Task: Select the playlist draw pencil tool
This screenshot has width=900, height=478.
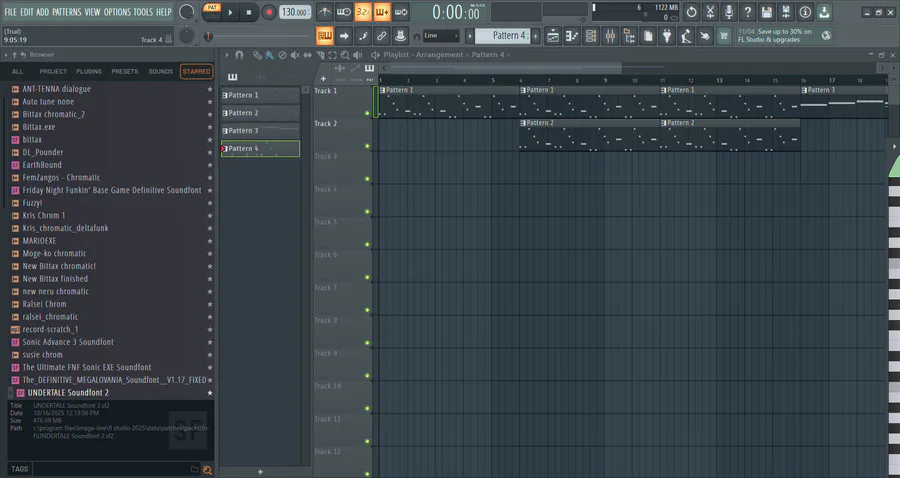Action: click(257, 55)
